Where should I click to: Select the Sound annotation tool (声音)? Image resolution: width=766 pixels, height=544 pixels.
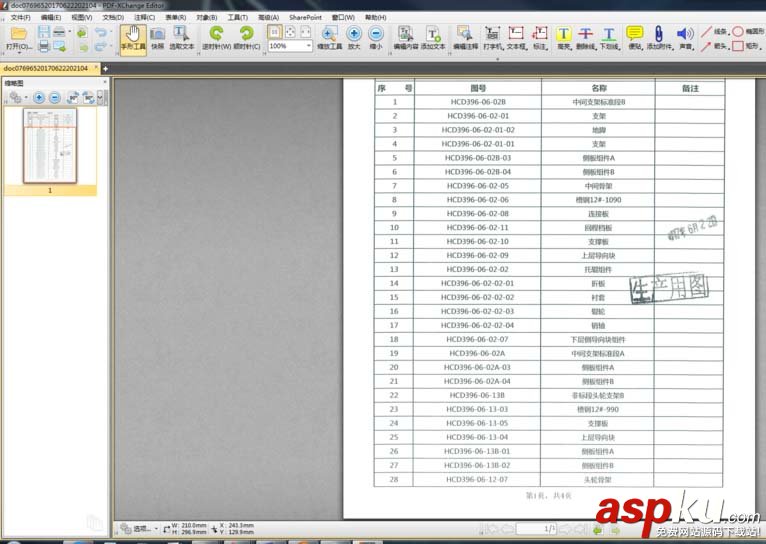tap(685, 39)
